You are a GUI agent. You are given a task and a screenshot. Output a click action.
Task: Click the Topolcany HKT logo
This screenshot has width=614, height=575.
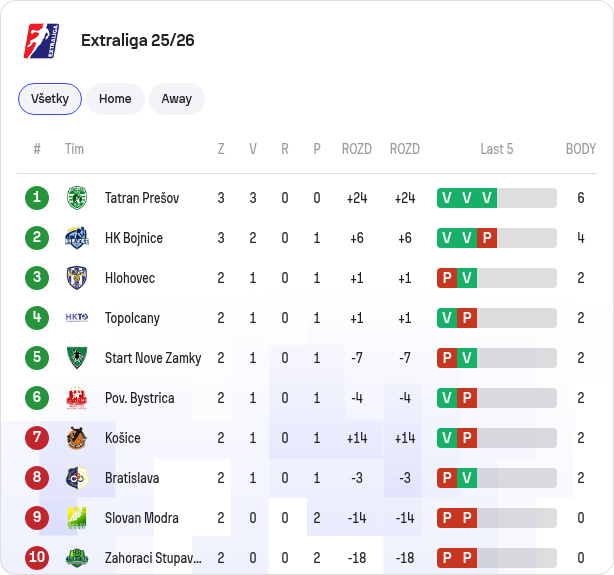(77, 318)
